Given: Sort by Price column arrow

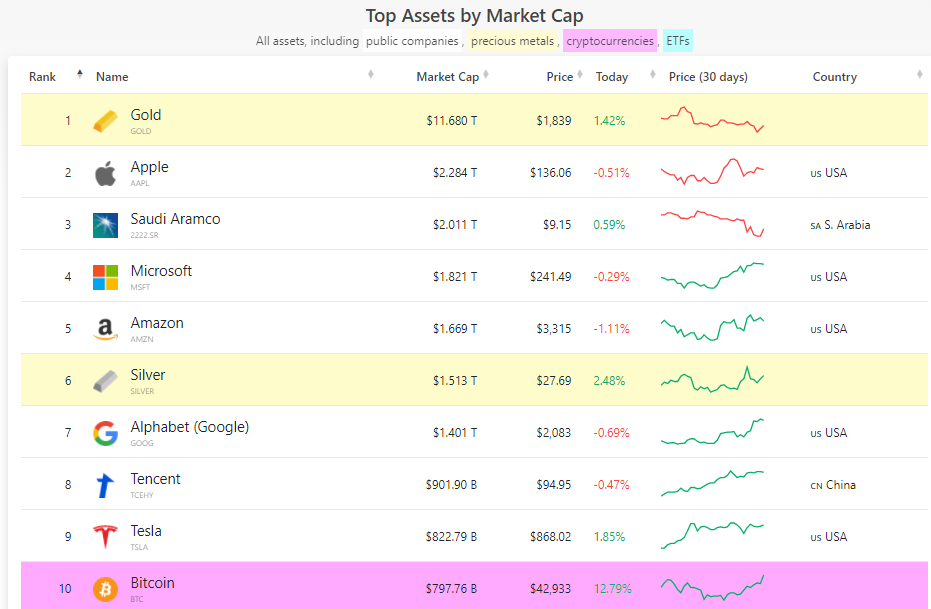Looking at the screenshot, I should click(x=580, y=74).
